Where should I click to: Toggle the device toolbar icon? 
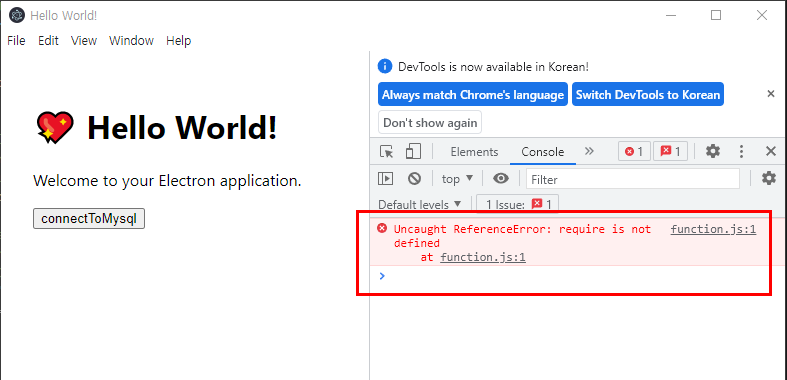(x=413, y=152)
